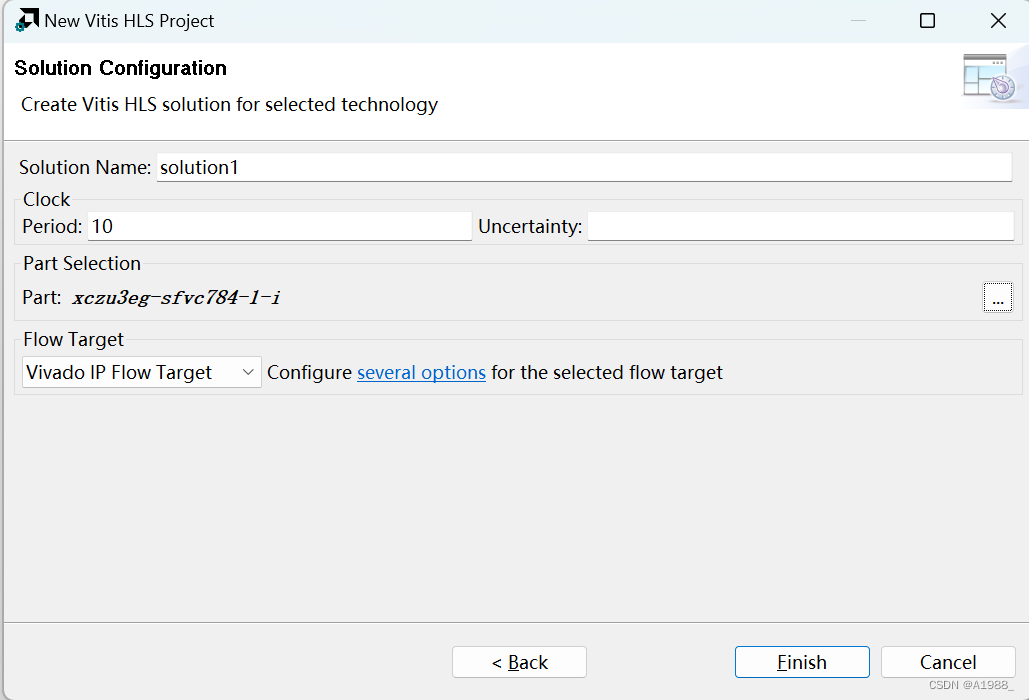Cancel the new project wizard

[948, 662]
